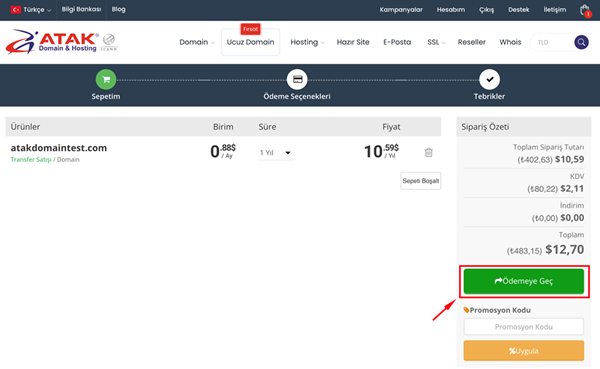Open the Blog link

coord(119,9)
